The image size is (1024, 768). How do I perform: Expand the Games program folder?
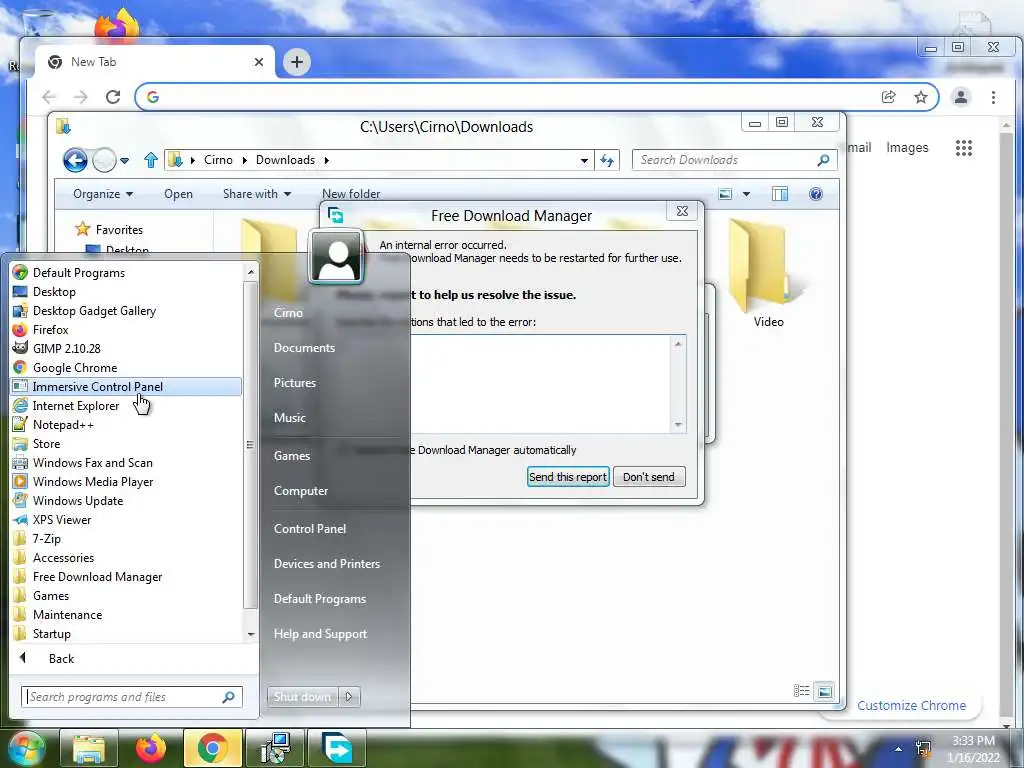pos(51,596)
